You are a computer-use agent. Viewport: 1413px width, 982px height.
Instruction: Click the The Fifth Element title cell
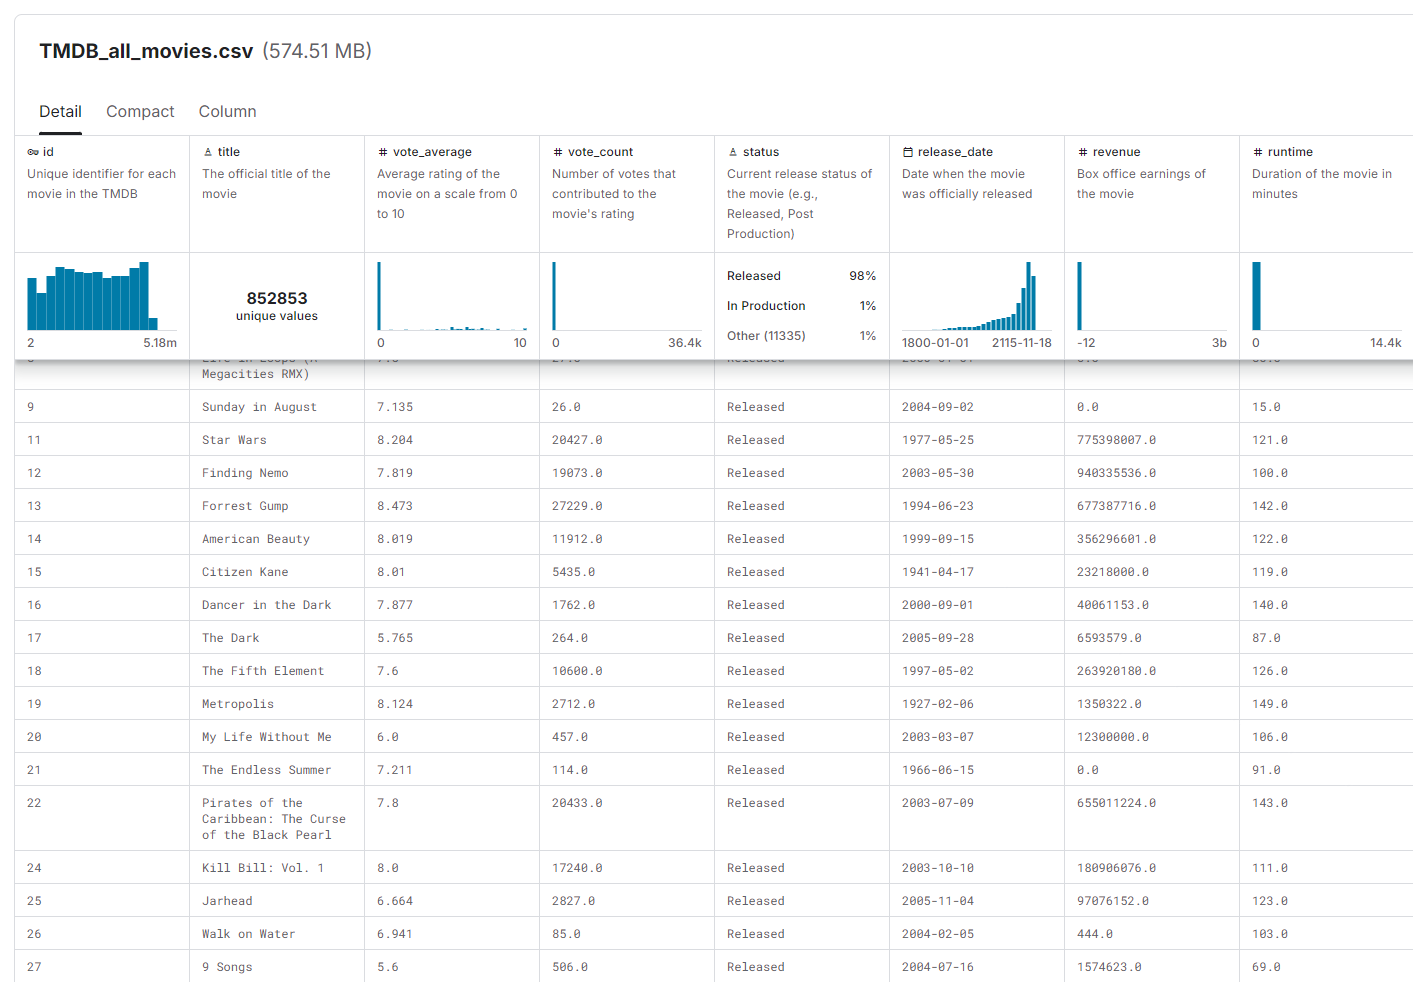[263, 671]
